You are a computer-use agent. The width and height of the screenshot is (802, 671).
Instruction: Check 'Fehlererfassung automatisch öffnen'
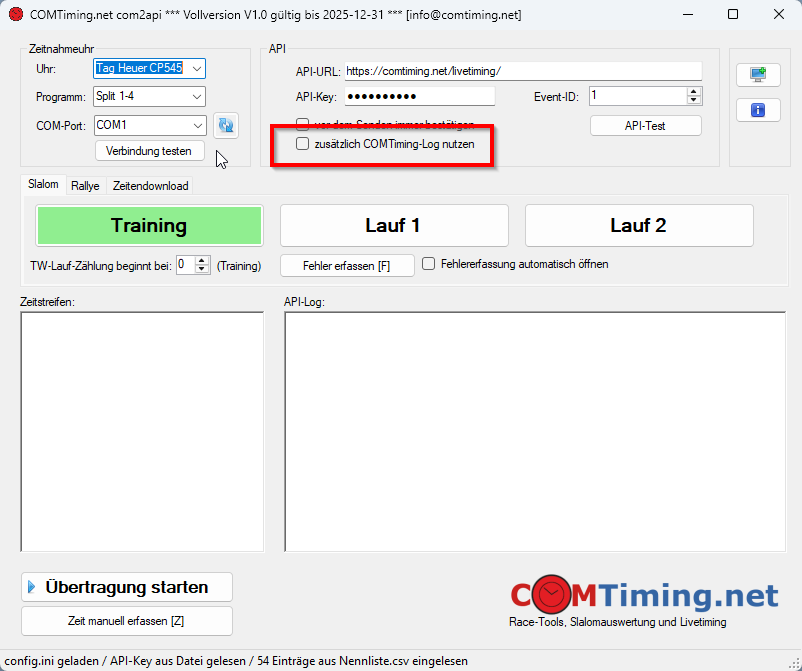[x=429, y=264]
